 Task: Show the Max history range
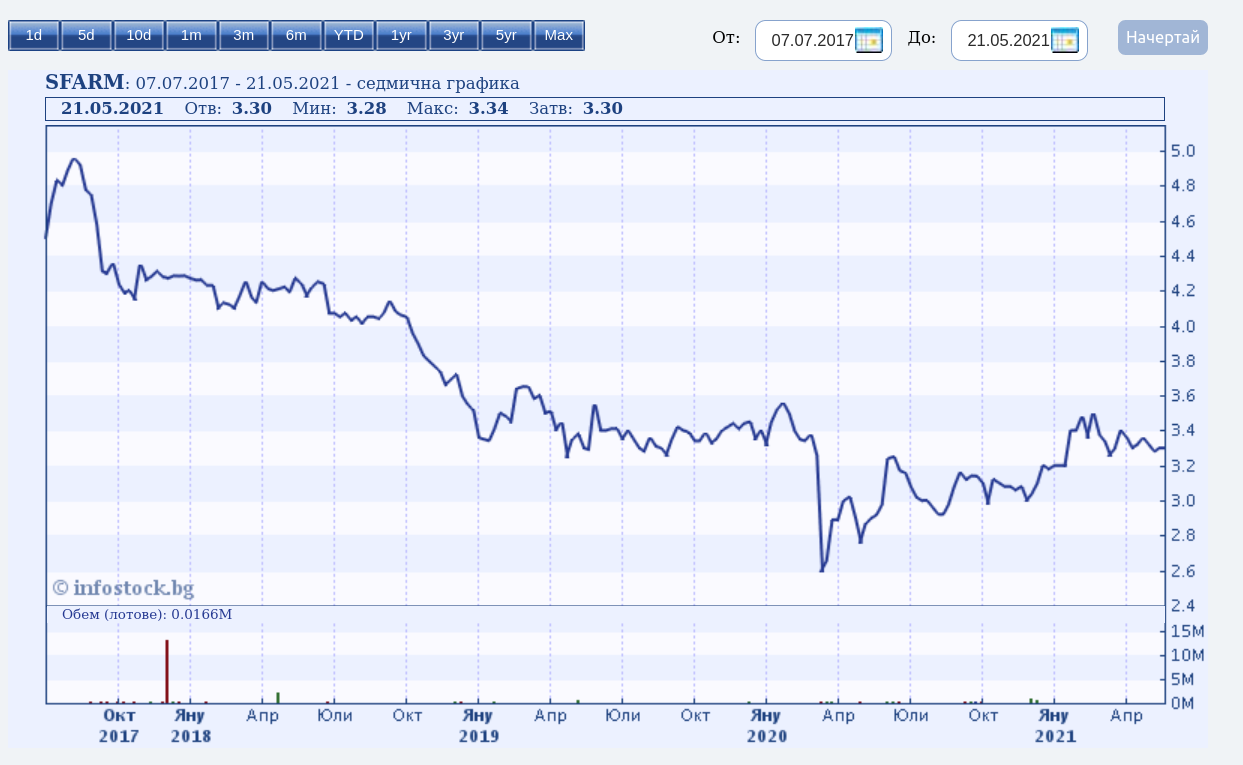click(559, 36)
